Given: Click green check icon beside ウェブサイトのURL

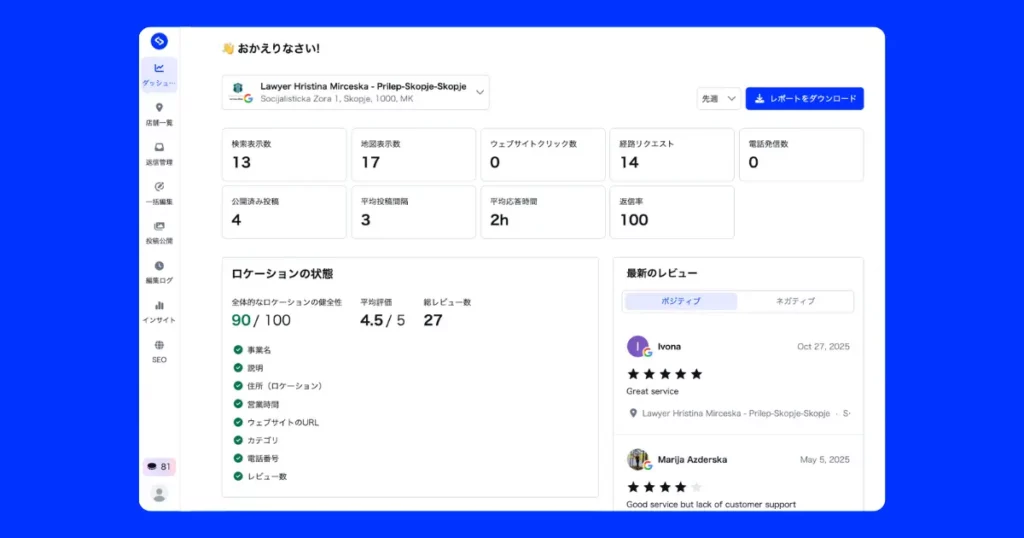Looking at the screenshot, I should [x=238, y=422].
